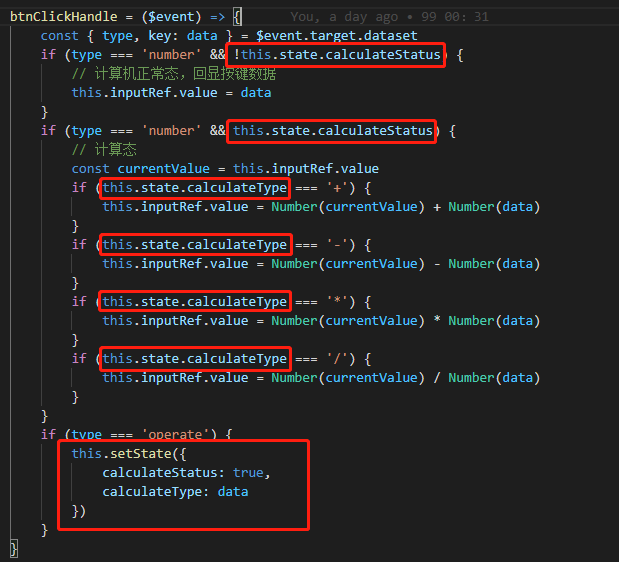This screenshot has height=562, width=619.
Task: Click the comment '// 计算机正常态,回显按键数据'
Action: point(174,74)
